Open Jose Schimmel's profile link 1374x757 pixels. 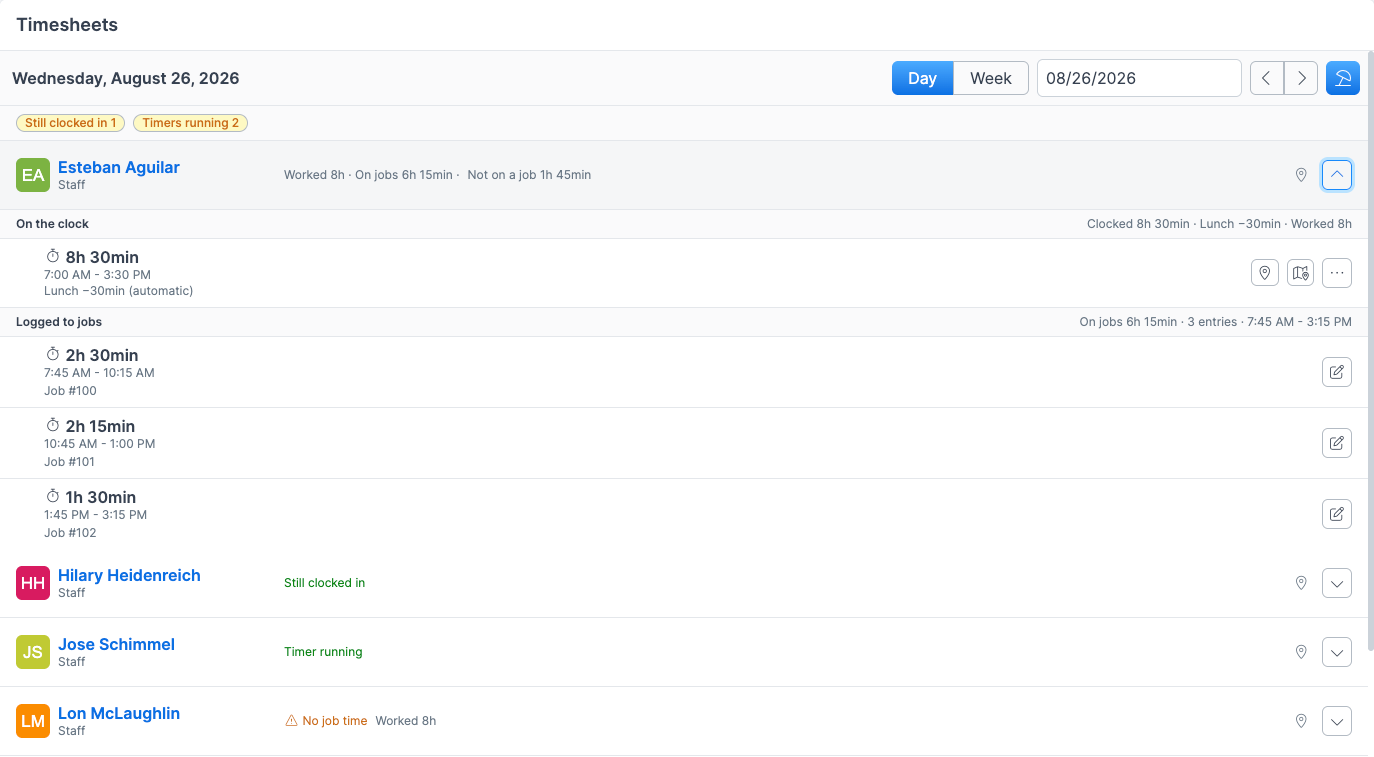(x=116, y=644)
